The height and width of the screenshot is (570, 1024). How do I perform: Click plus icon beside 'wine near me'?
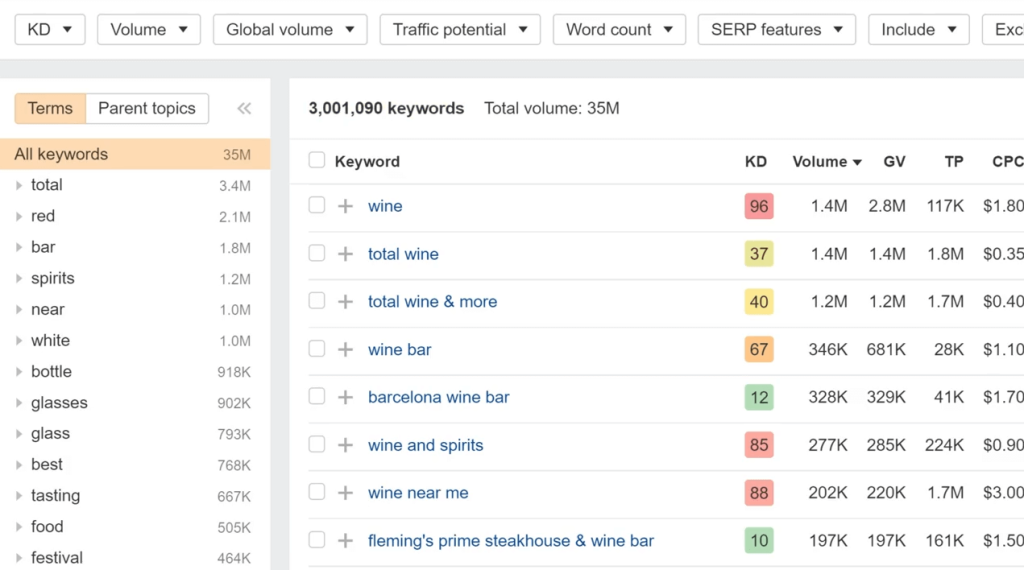pyautogui.click(x=345, y=493)
